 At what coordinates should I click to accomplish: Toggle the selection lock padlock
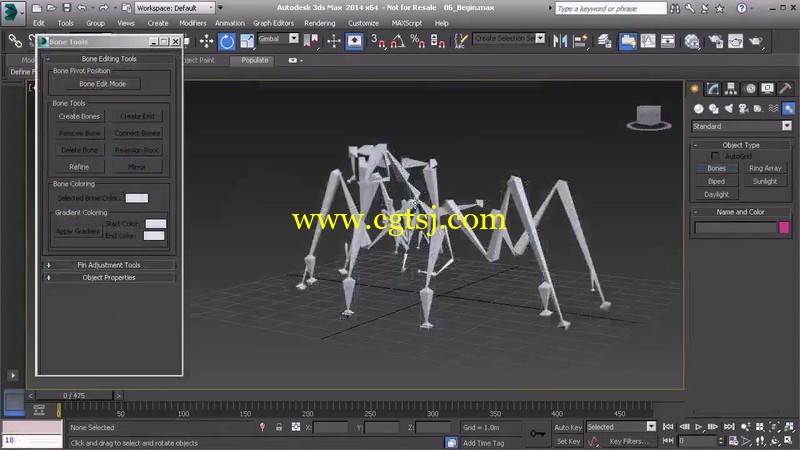pyautogui.click(x=279, y=427)
